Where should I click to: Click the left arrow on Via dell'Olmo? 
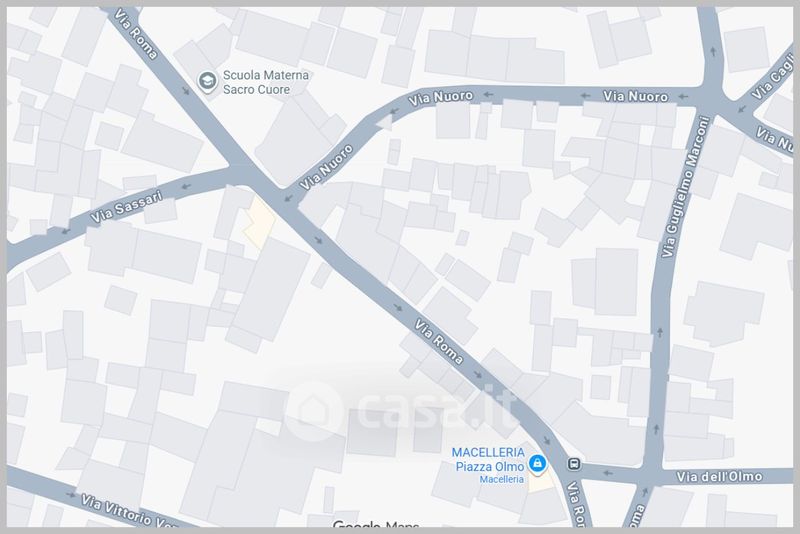tap(607, 473)
